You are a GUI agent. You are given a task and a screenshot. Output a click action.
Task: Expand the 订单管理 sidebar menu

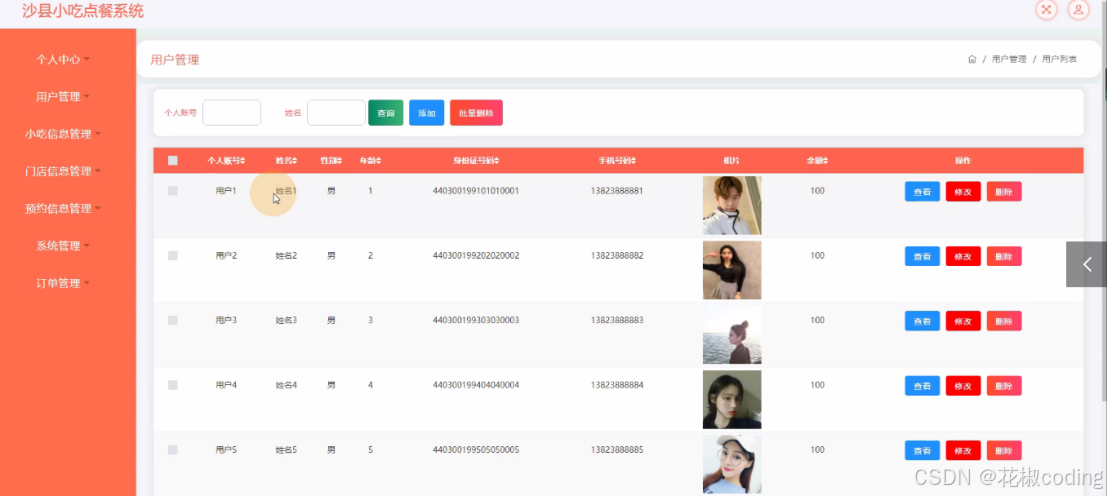tap(63, 284)
